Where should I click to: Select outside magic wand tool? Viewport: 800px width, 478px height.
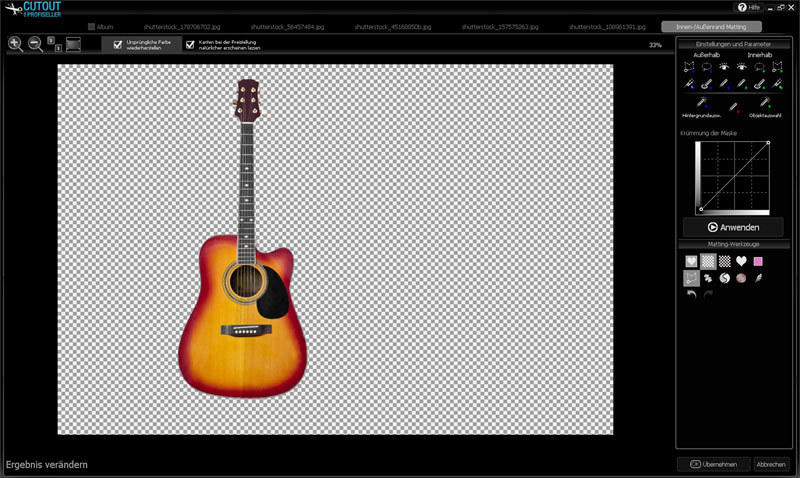[689, 83]
